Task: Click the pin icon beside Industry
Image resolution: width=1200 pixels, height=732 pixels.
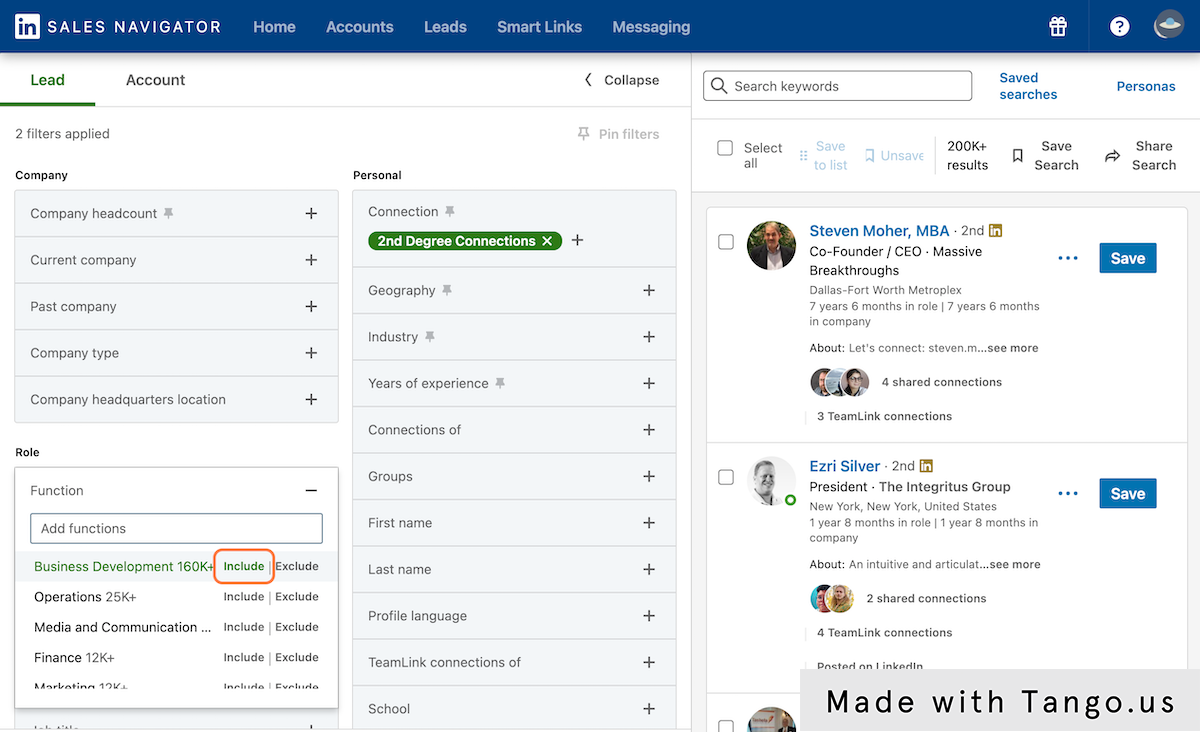Action: tap(430, 337)
